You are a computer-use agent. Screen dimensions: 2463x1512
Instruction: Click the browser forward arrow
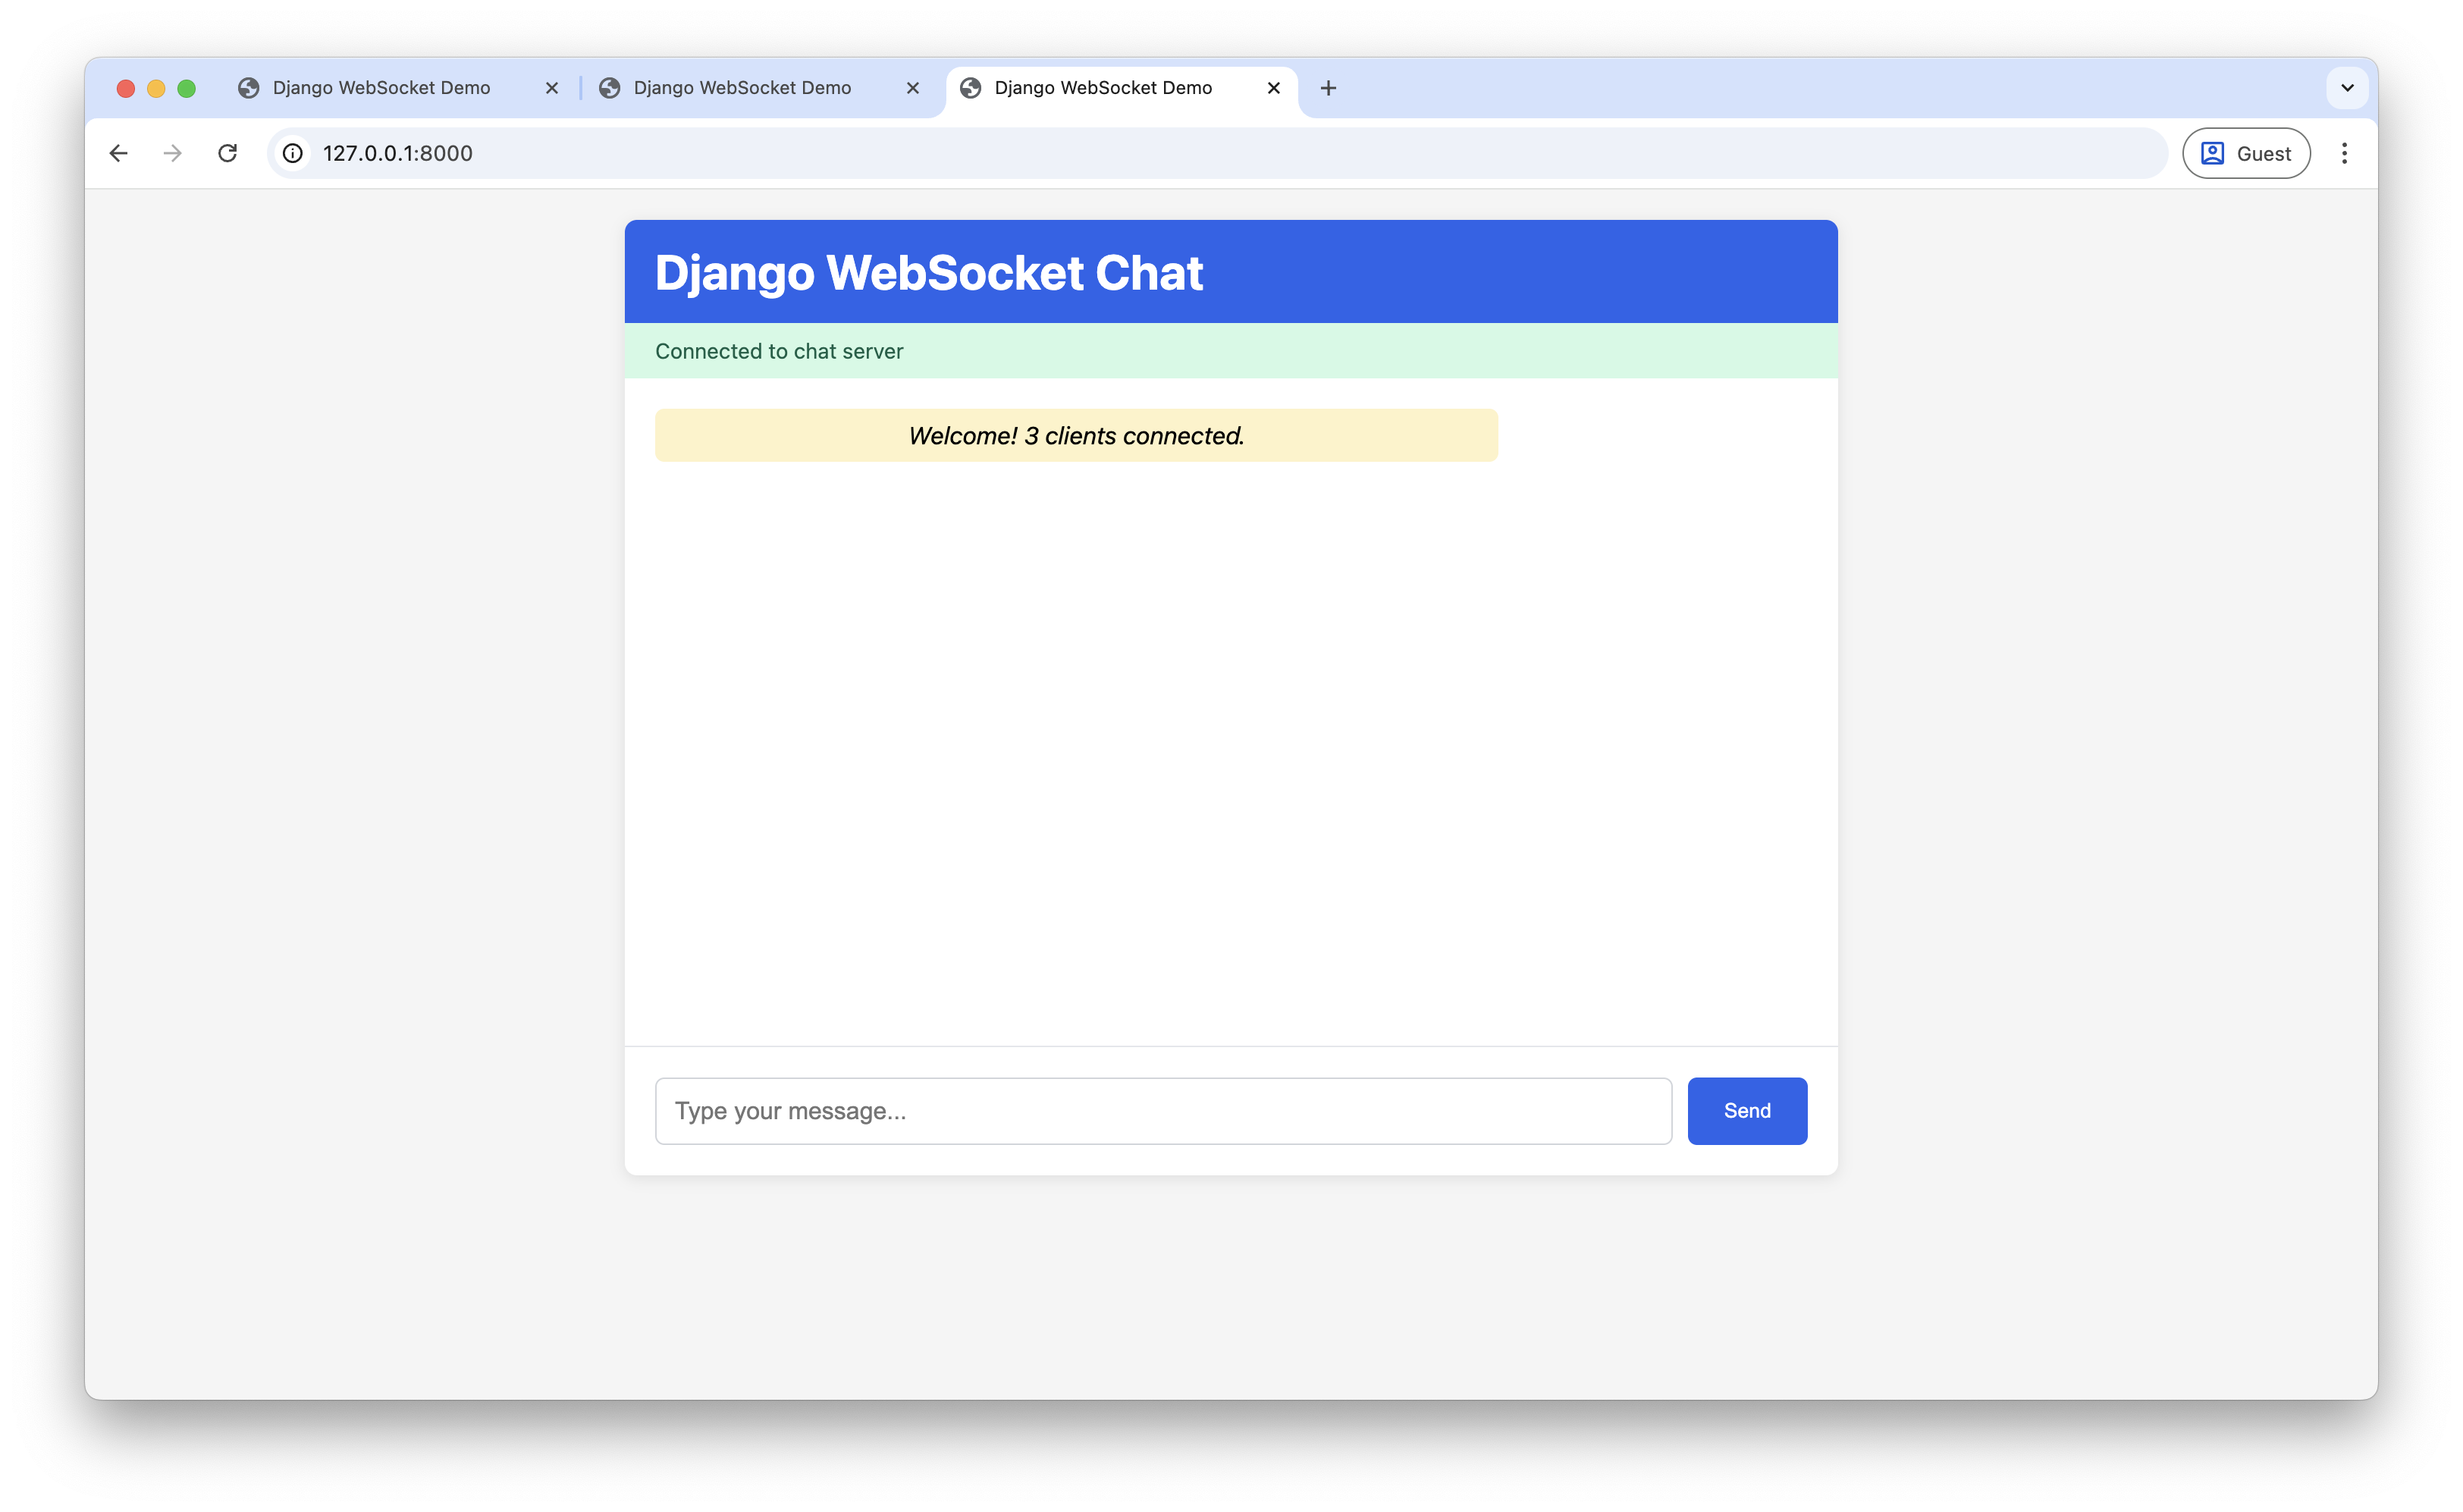172,153
